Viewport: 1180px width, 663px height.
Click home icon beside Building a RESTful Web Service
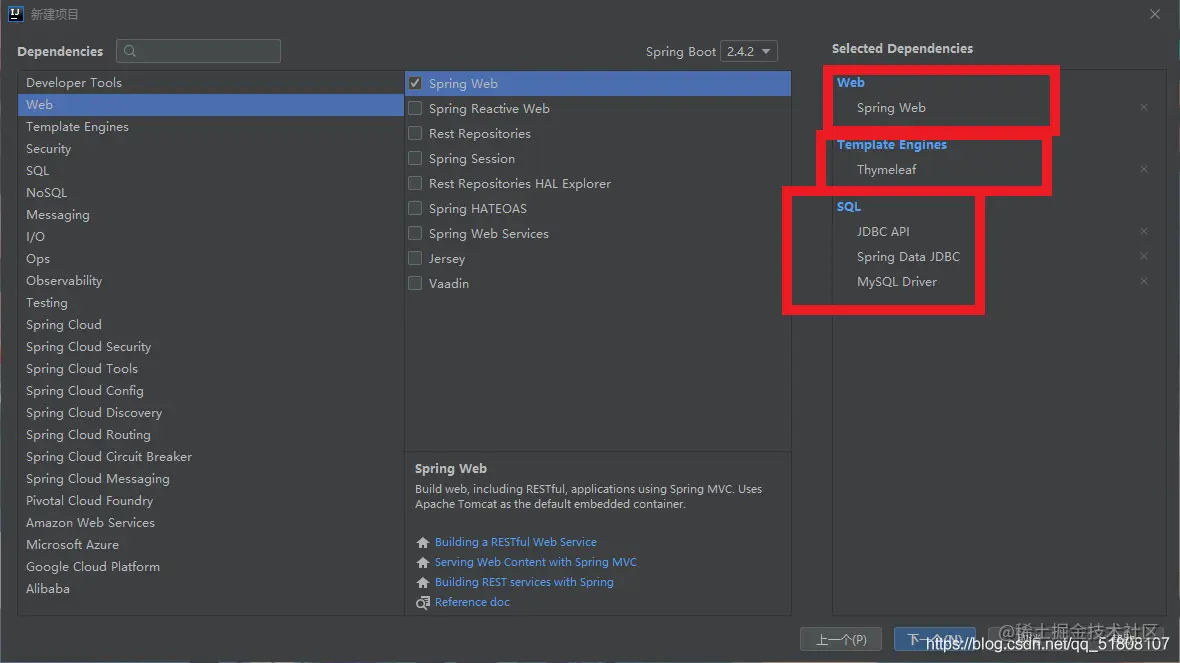click(x=422, y=543)
